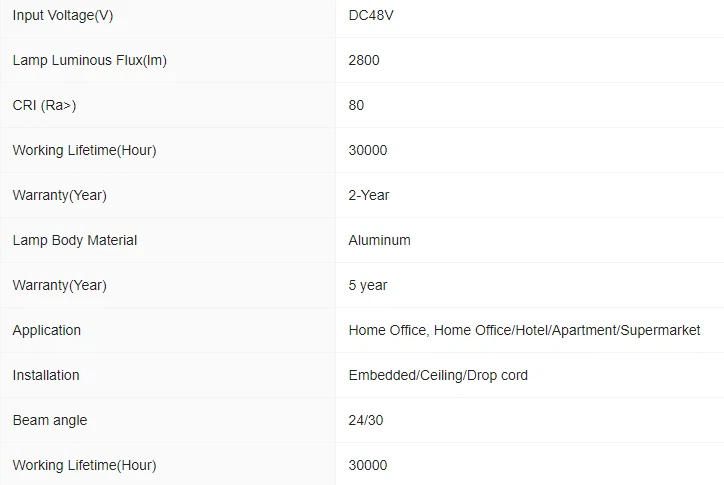Select the 5 year warranty value
This screenshot has width=724, height=485.
point(368,285)
